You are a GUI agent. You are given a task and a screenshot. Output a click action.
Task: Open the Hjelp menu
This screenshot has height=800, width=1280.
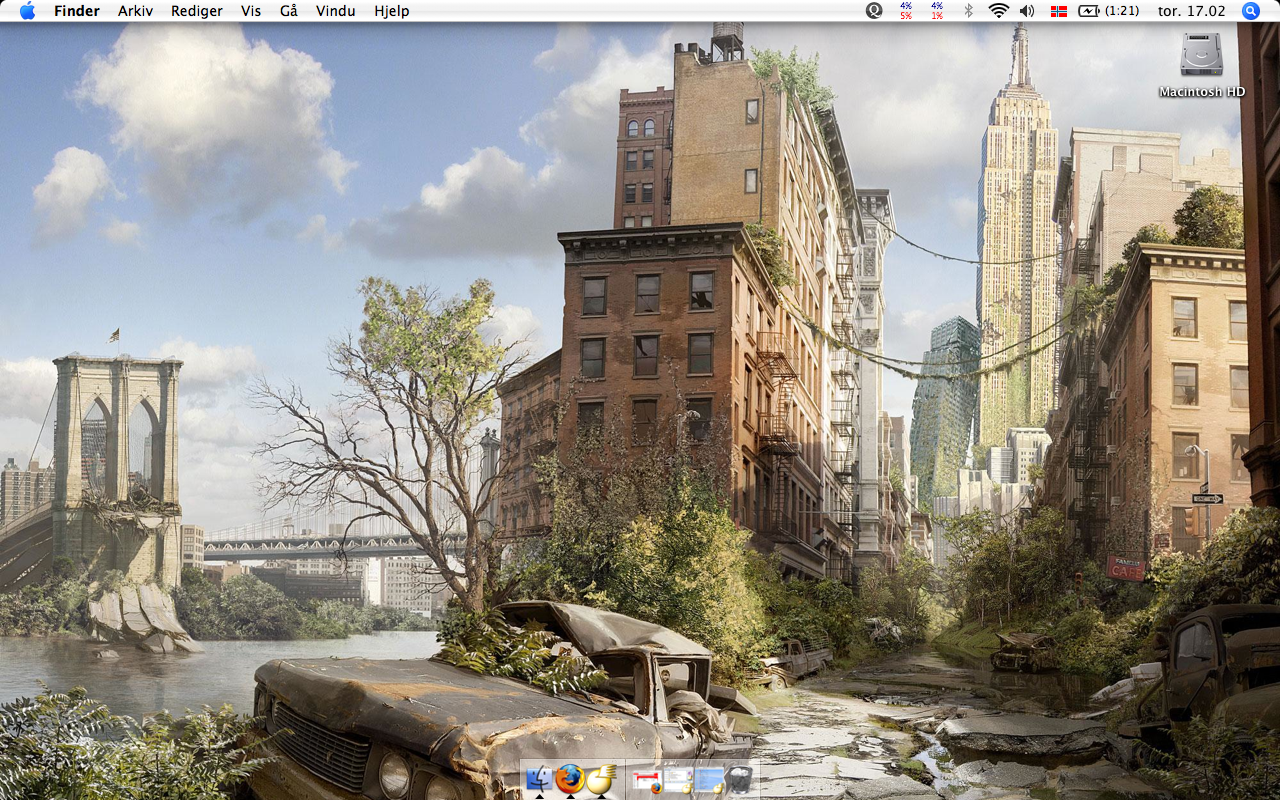(391, 11)
